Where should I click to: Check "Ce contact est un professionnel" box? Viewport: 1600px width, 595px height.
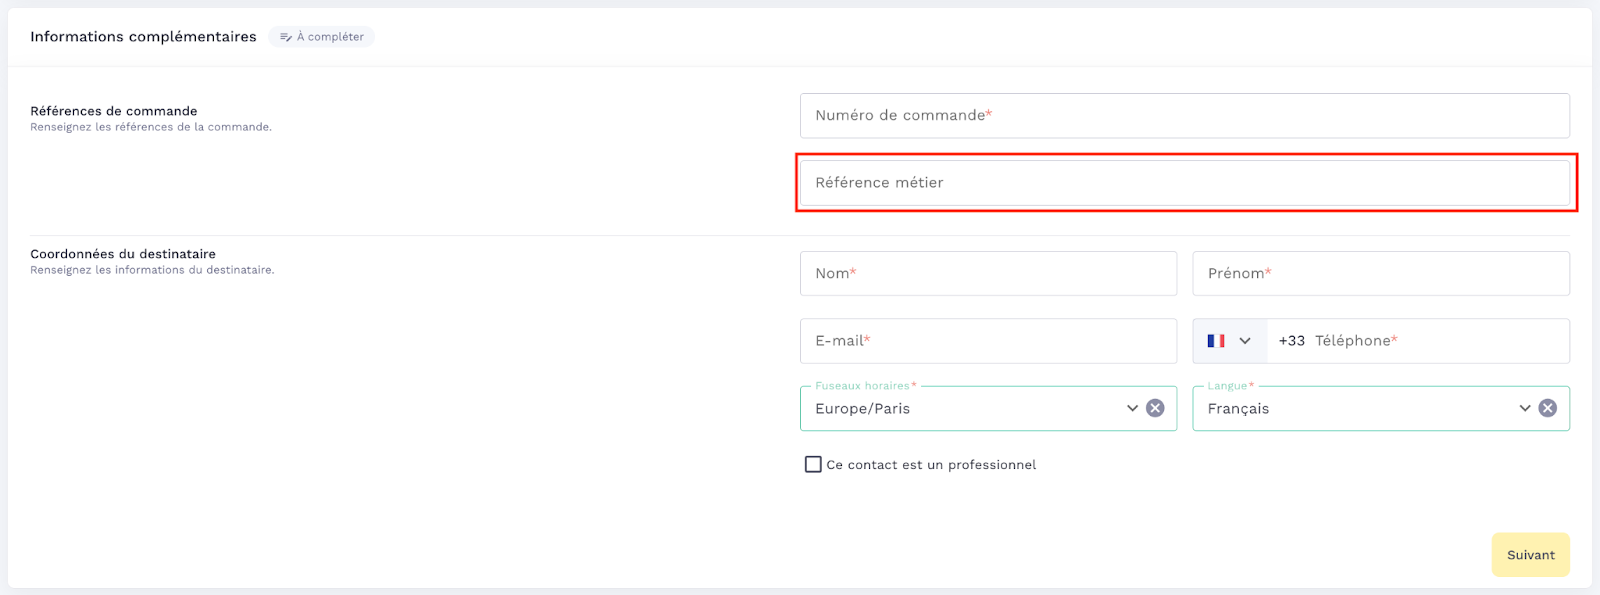(x=813, y=464)
